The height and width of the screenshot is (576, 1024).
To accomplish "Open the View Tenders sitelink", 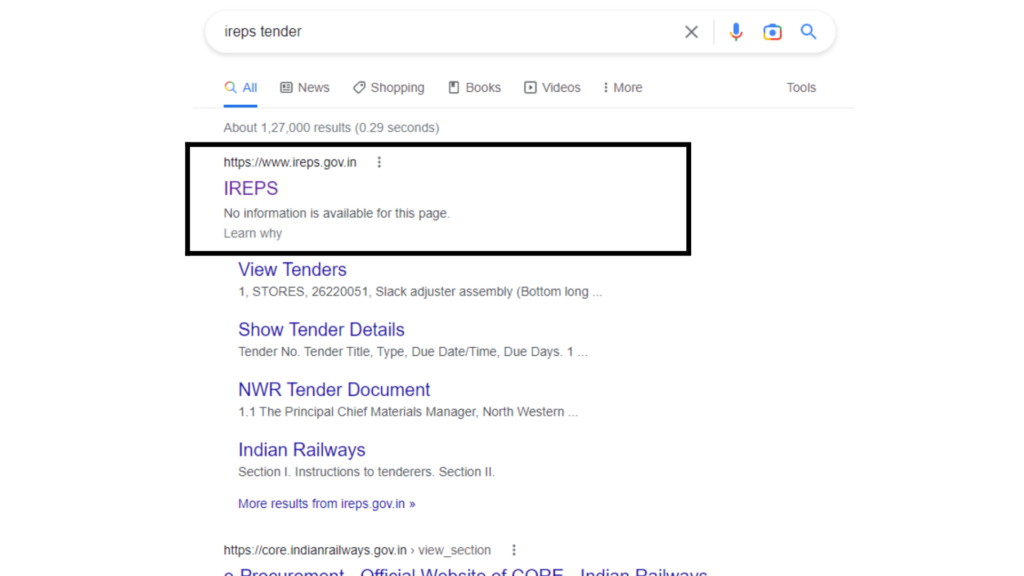I will coord(292,270).
